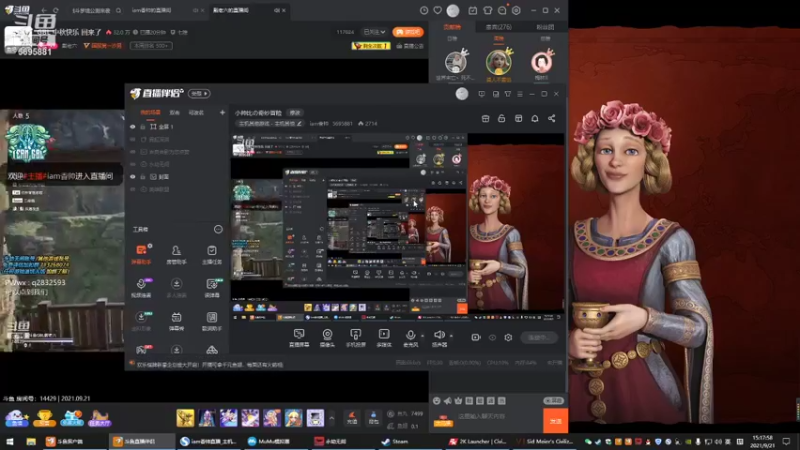Viewport: 800px width, 450px height.
Task: Open the favorites heart icon in Douyu client
Action: click(438, 10)
